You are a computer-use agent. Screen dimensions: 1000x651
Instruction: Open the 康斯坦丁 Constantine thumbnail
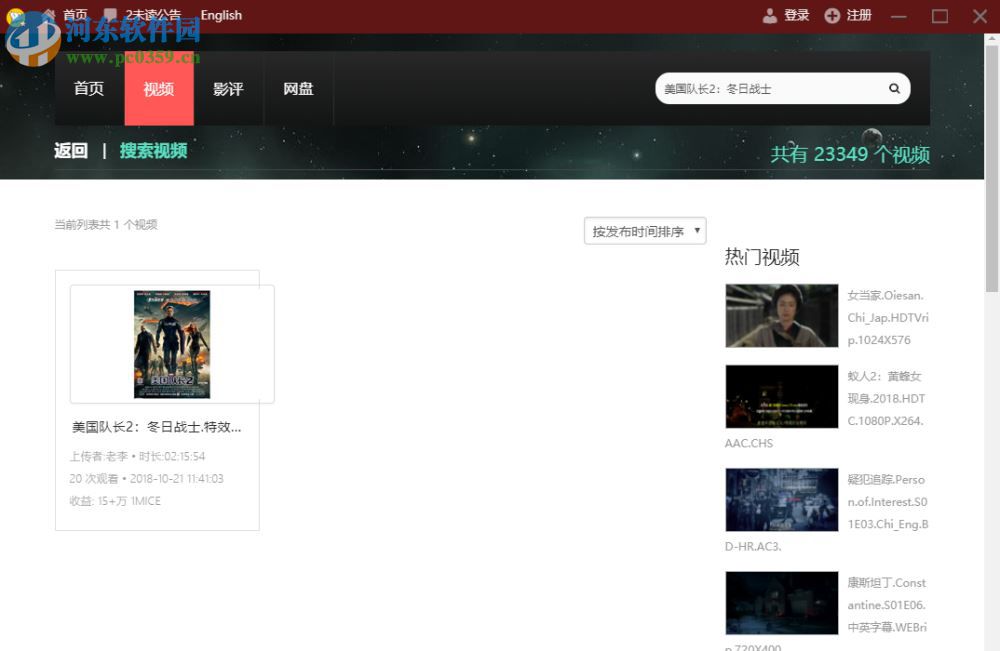pos(781,603)
